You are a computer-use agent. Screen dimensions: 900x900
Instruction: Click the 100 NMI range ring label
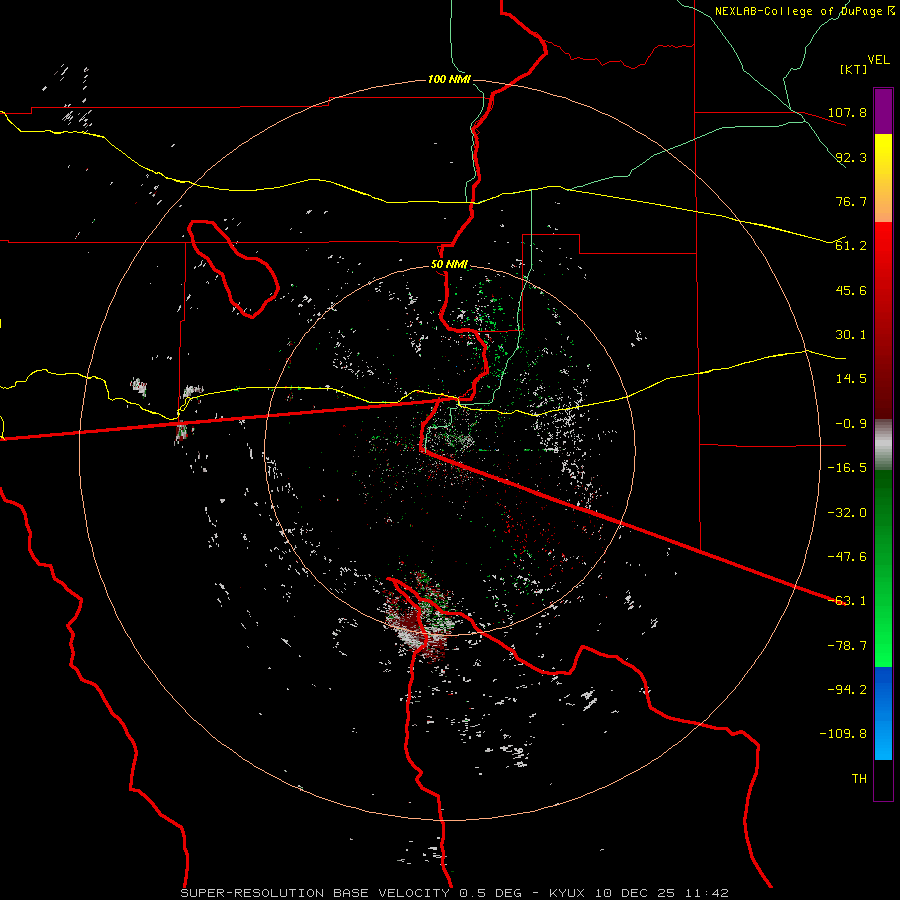pyautogui.click(x=449, y=79)
